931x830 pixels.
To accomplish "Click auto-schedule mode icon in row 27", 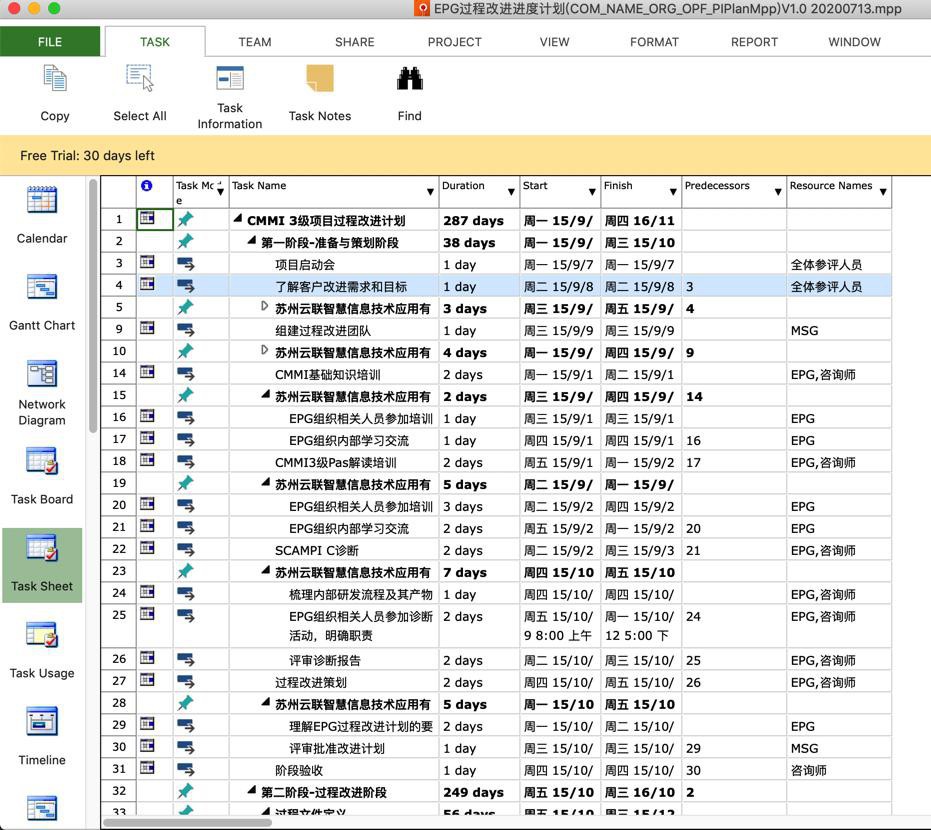I will 185,682.
